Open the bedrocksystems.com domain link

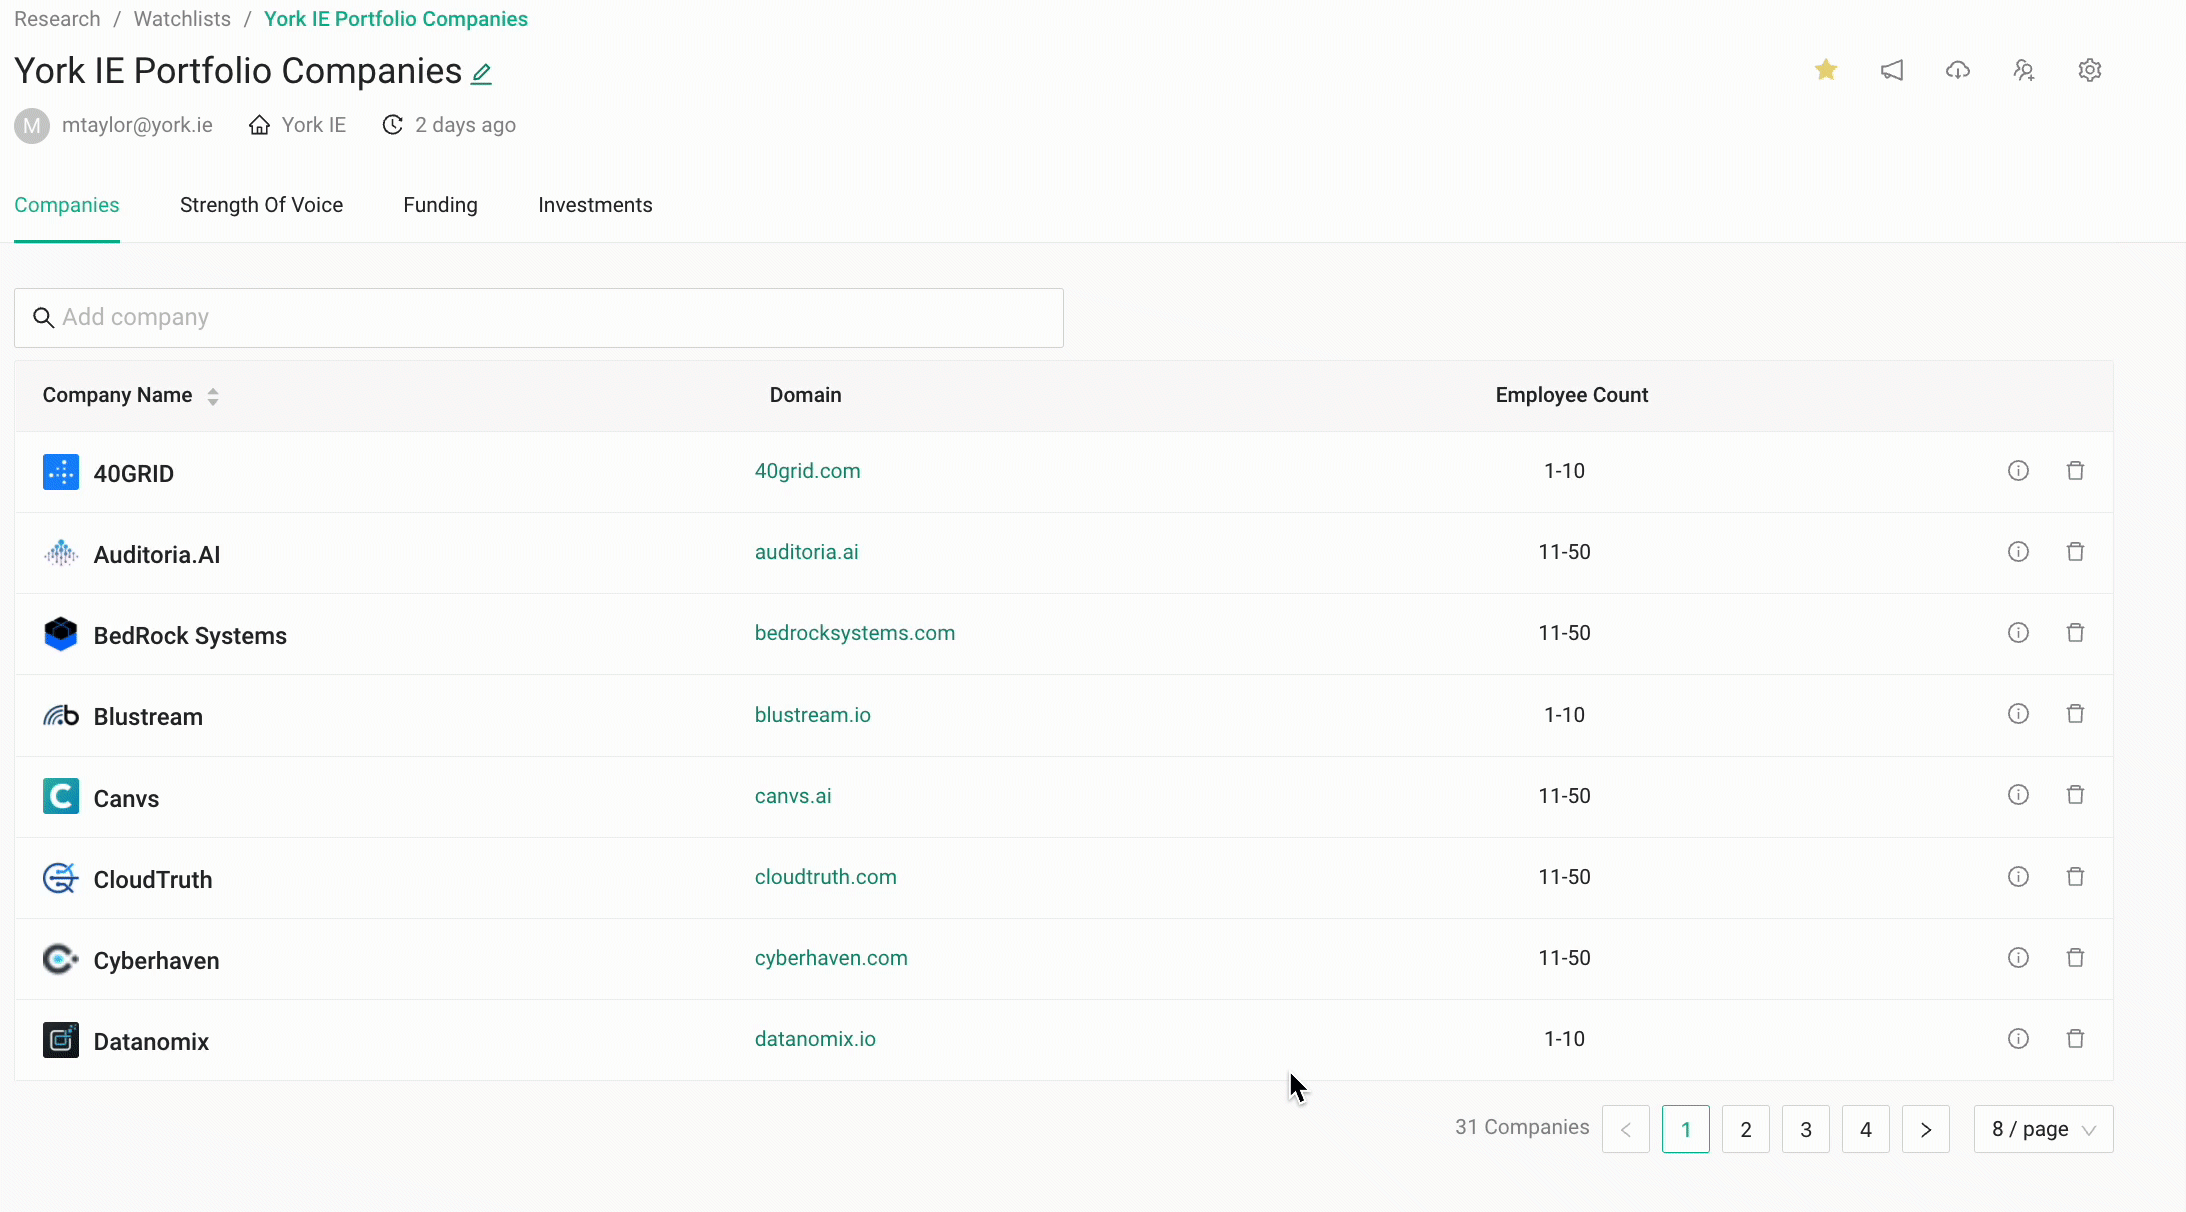pyautogui.click(x=854, y=633)
